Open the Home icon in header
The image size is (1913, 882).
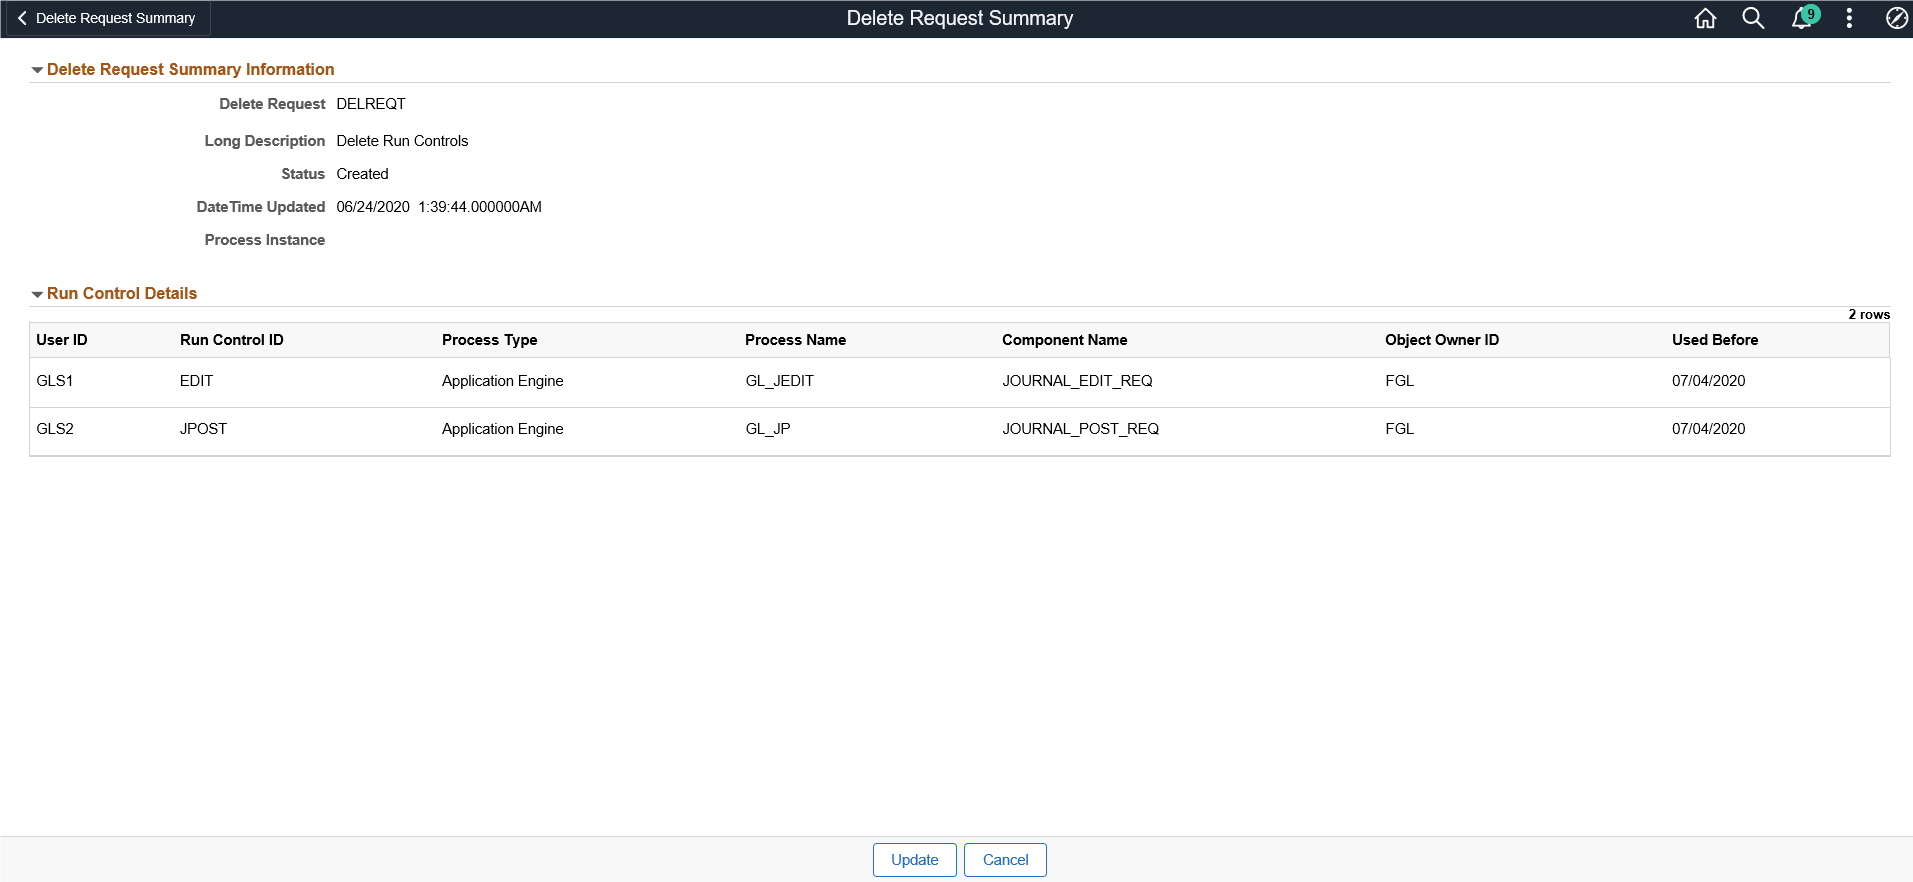[1705, 18]
